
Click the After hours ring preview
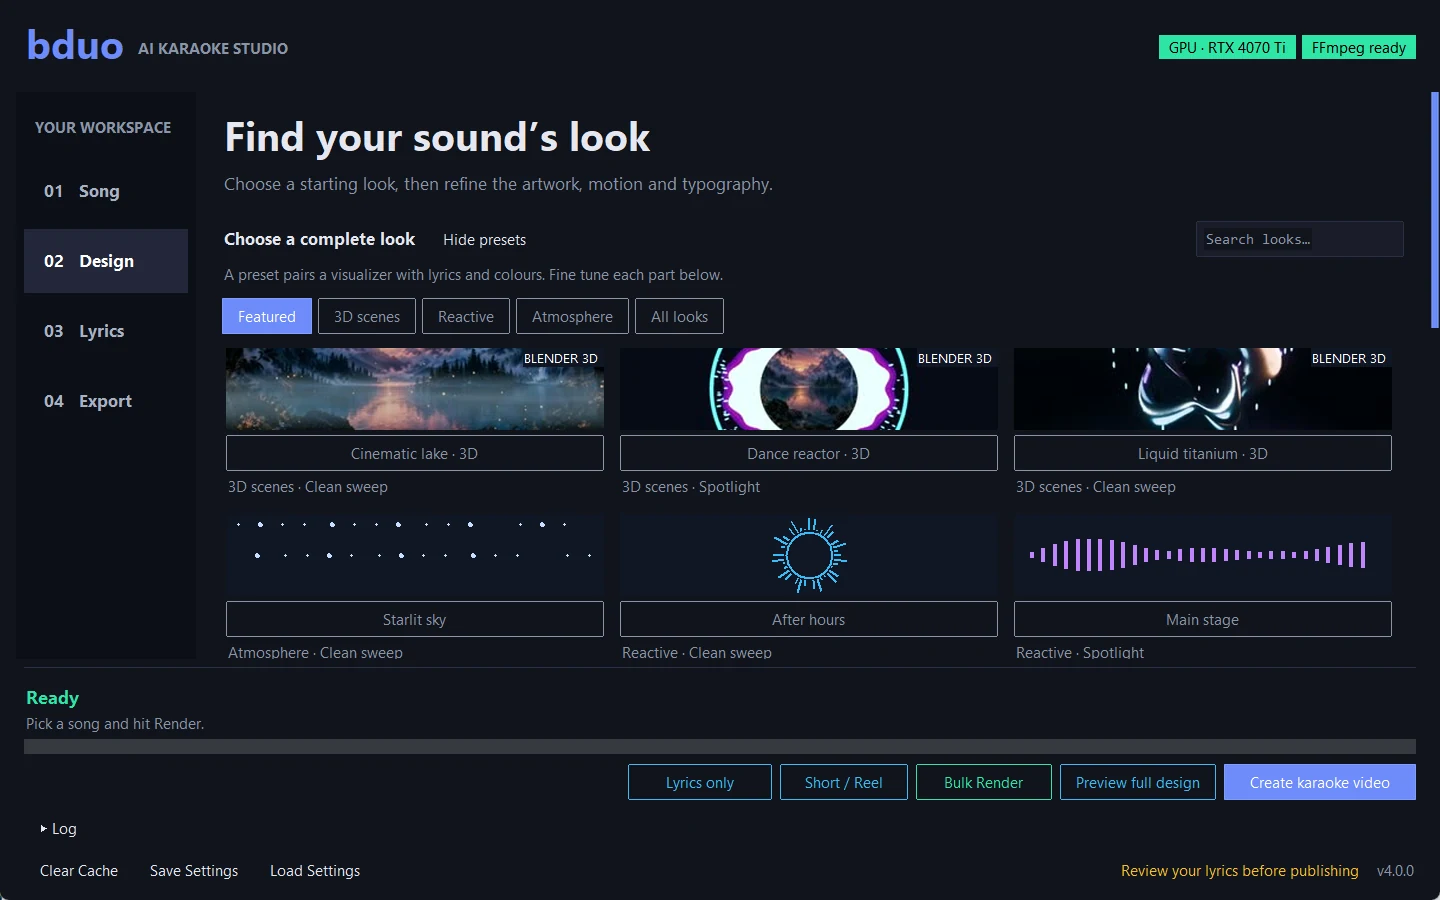coord(809,555)
